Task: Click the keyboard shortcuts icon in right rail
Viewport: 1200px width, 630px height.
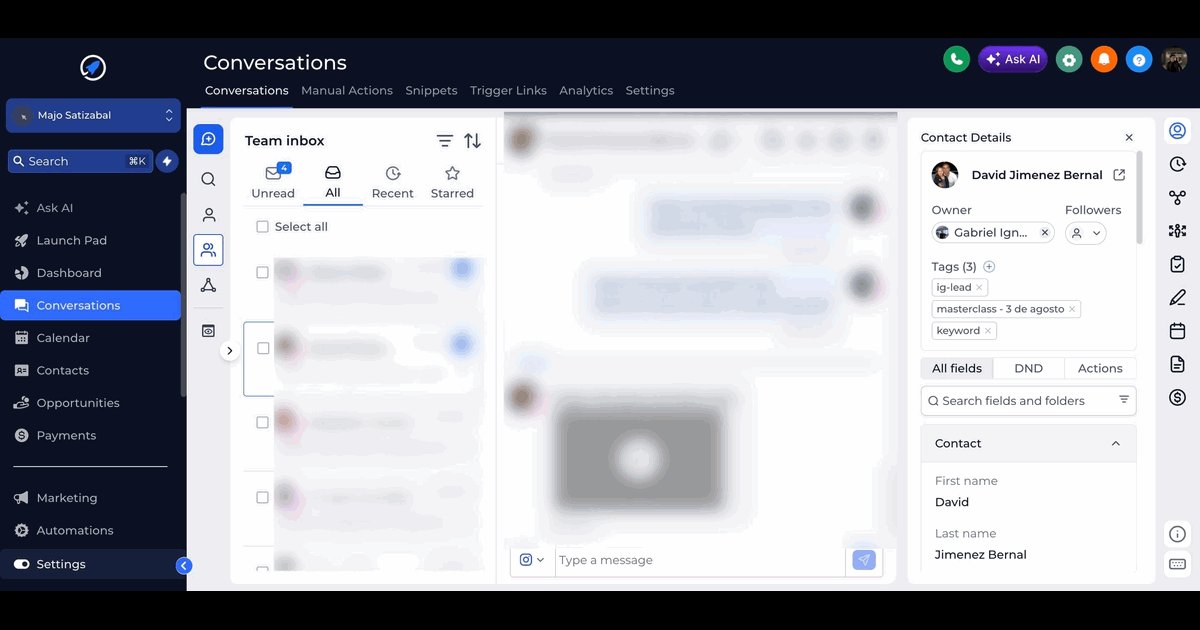Action: pos(1177,565)
